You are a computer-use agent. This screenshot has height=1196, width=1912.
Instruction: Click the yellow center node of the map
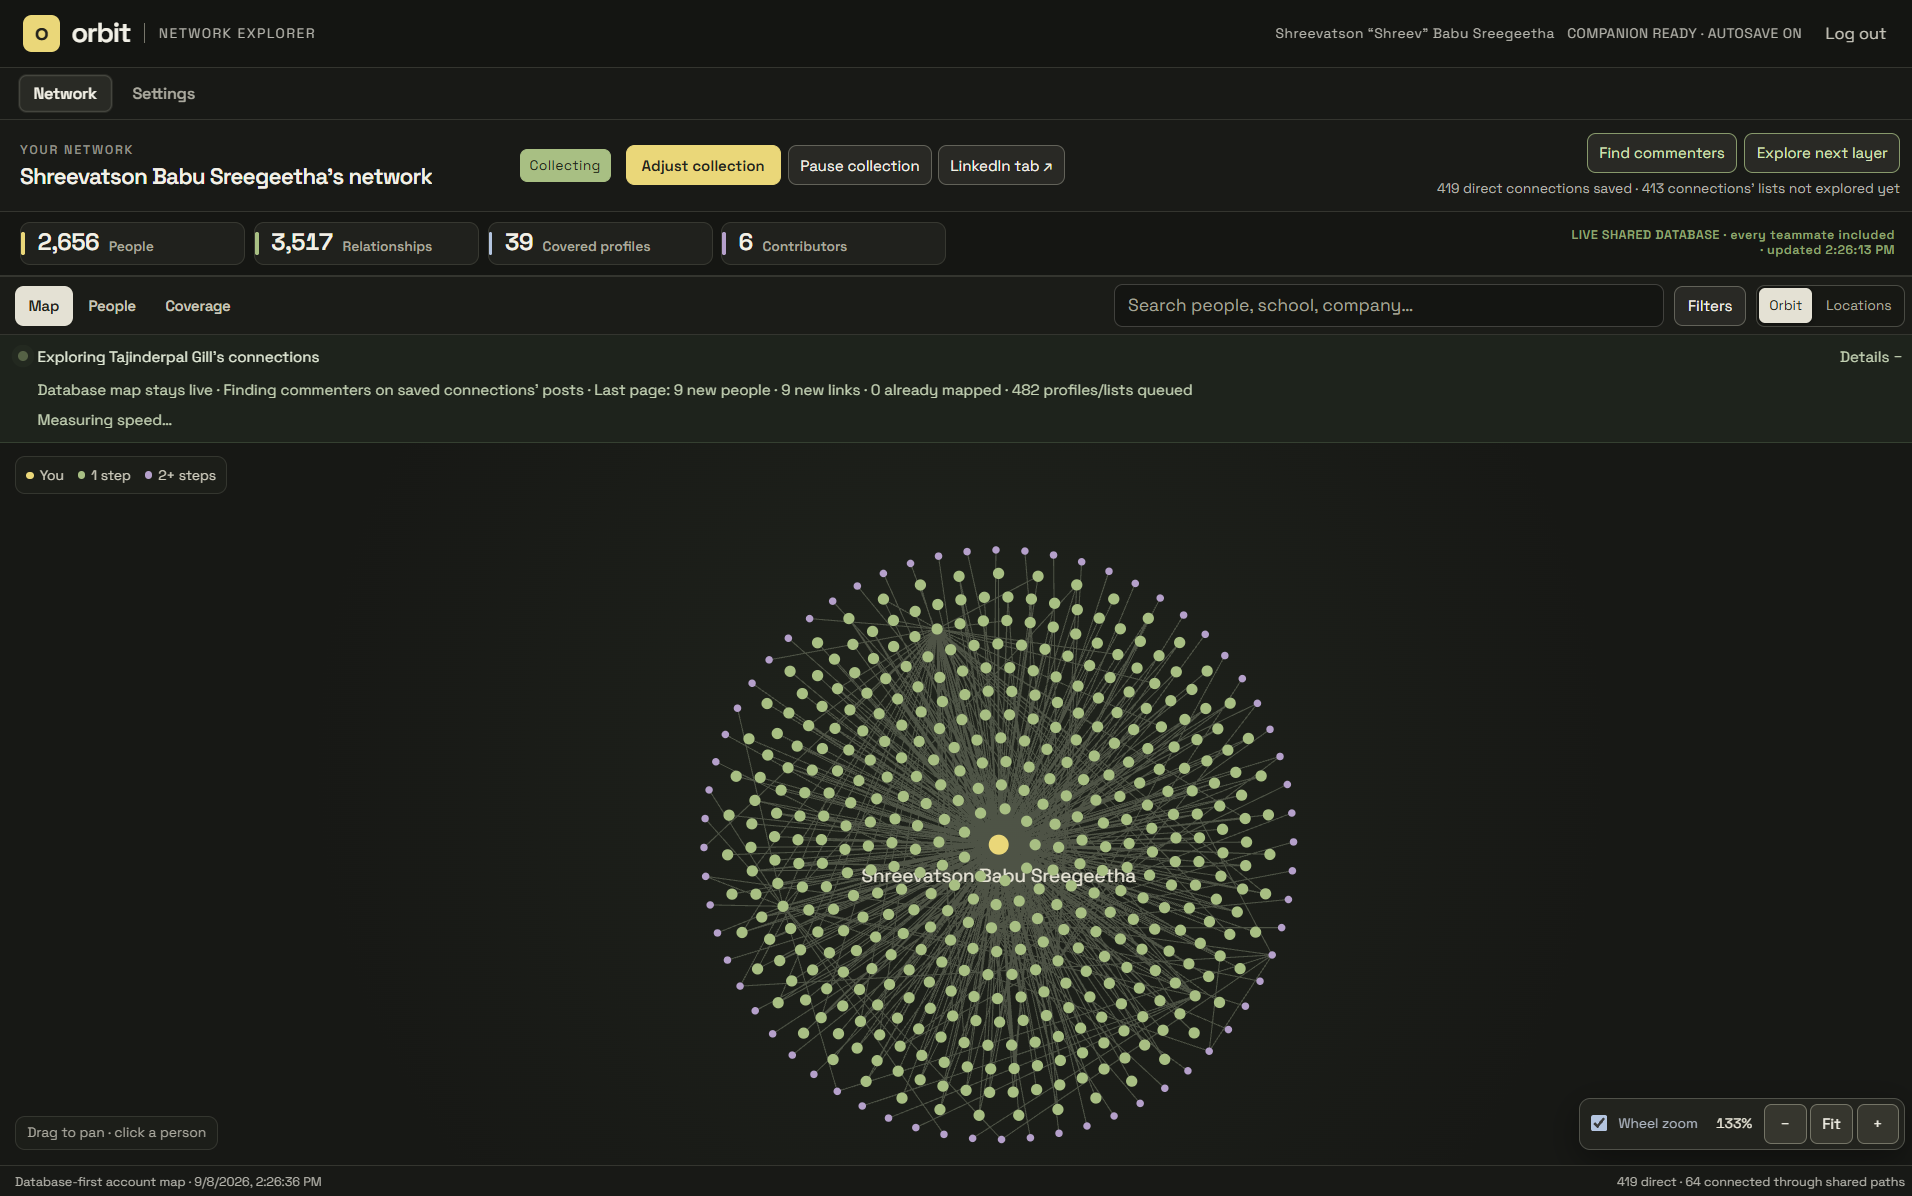[x=998, y=845]
